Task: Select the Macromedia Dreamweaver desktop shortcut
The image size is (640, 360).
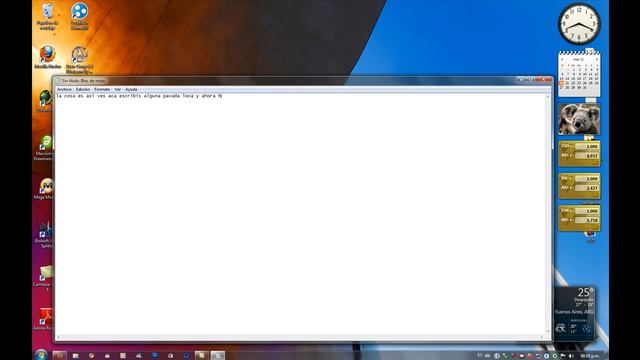Action: pyautogui.click(x=44, y=148)
